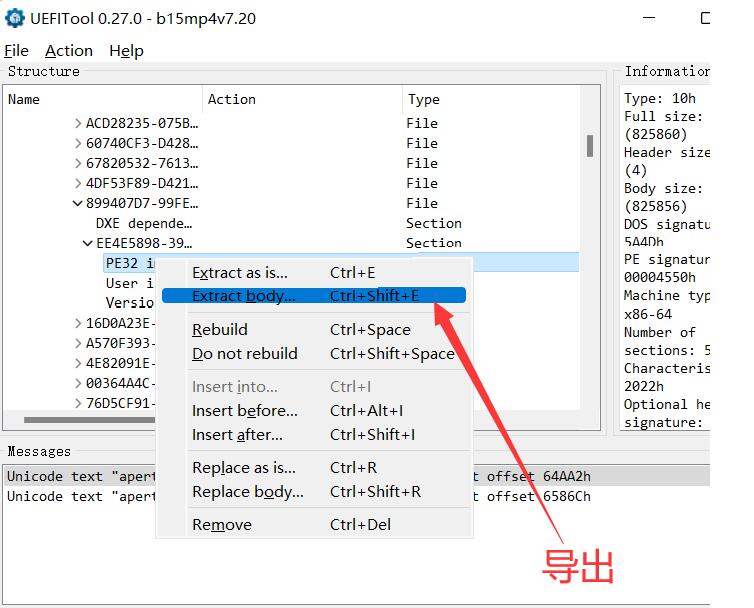Collapse the 899407D7-99FE file node

(x=77, y=203)
